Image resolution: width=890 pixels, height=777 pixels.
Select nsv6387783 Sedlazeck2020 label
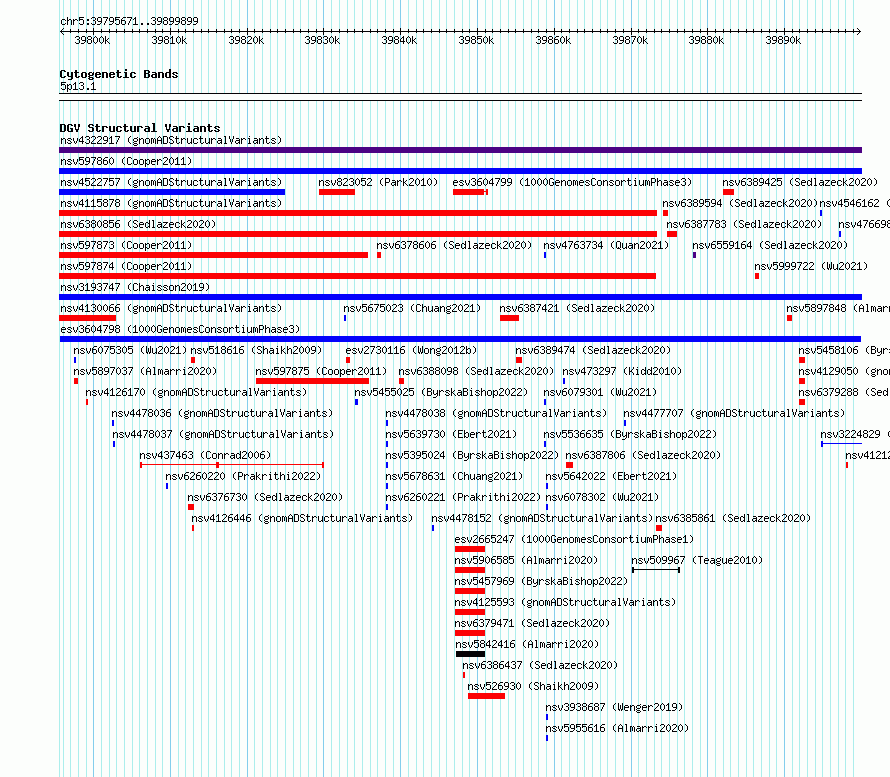coord(744,224)
